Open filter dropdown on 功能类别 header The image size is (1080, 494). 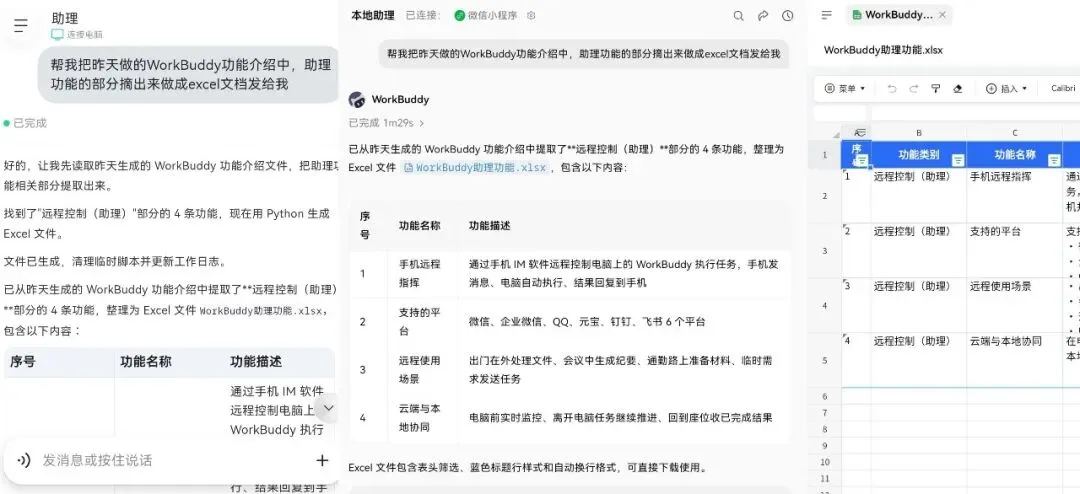coord(957,161)
